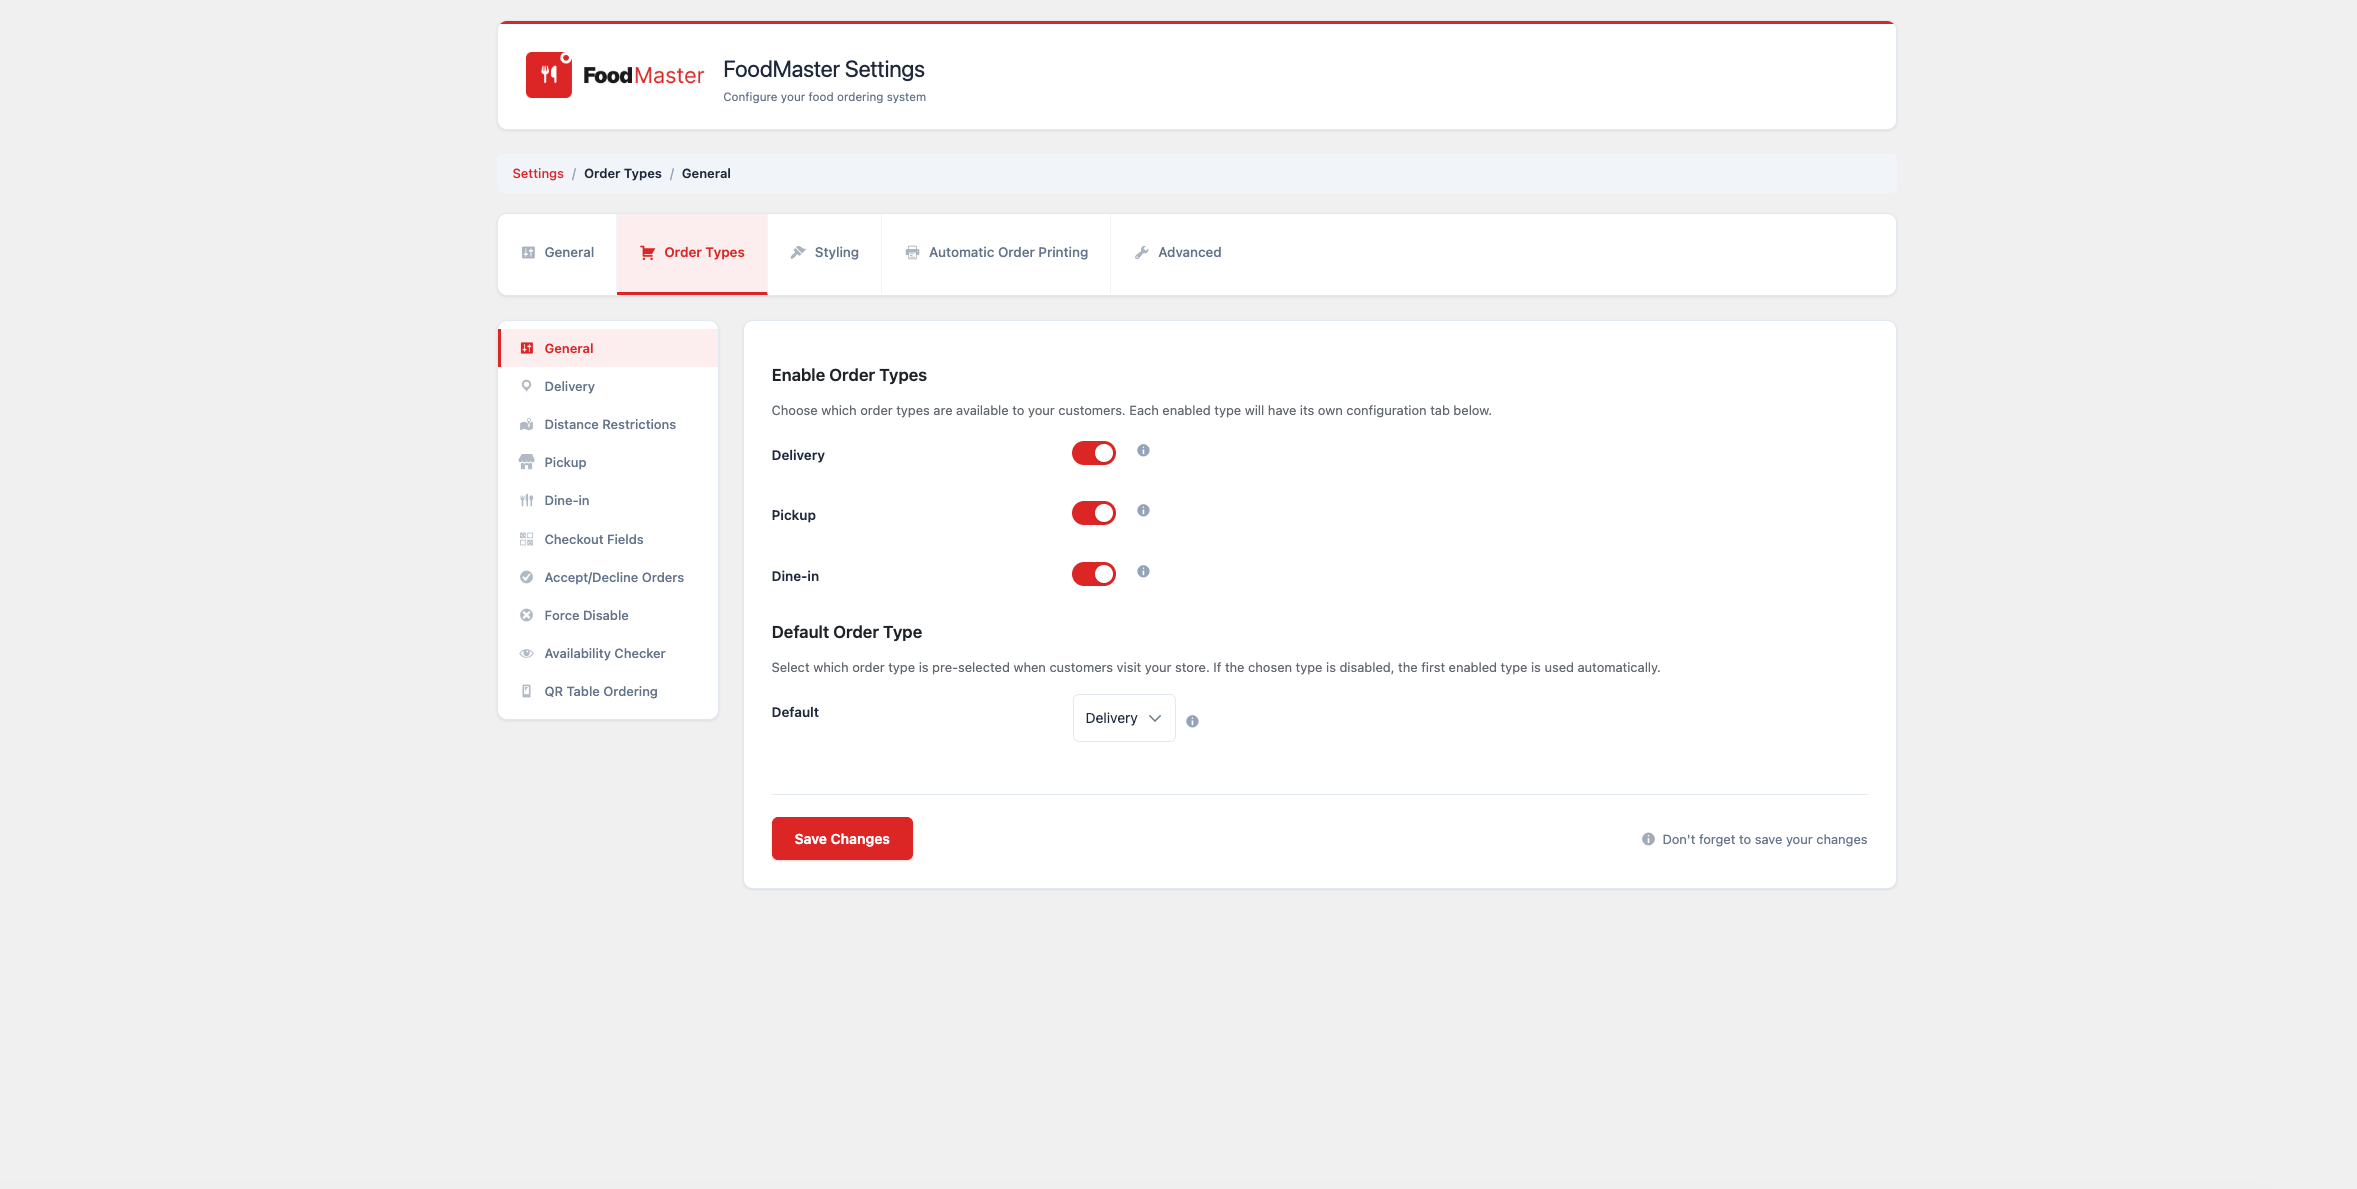Select General in the sidebar menu
This screenshot has height=1189, width=2357.
608,348
